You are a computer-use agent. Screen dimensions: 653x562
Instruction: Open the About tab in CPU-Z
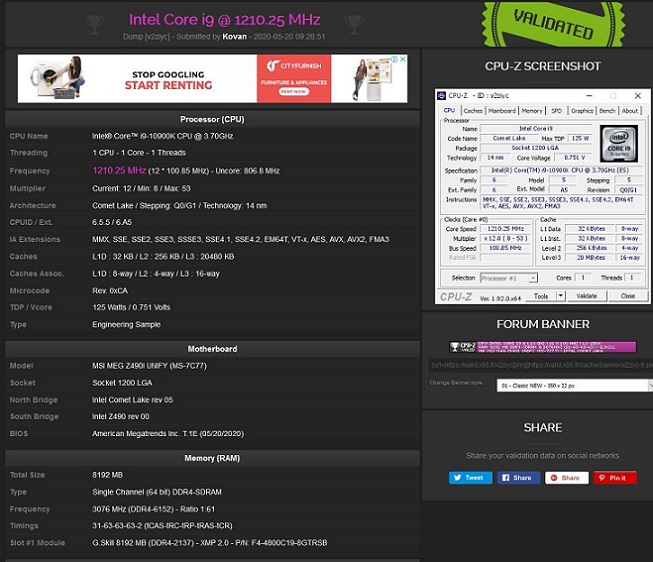point(630,111)
